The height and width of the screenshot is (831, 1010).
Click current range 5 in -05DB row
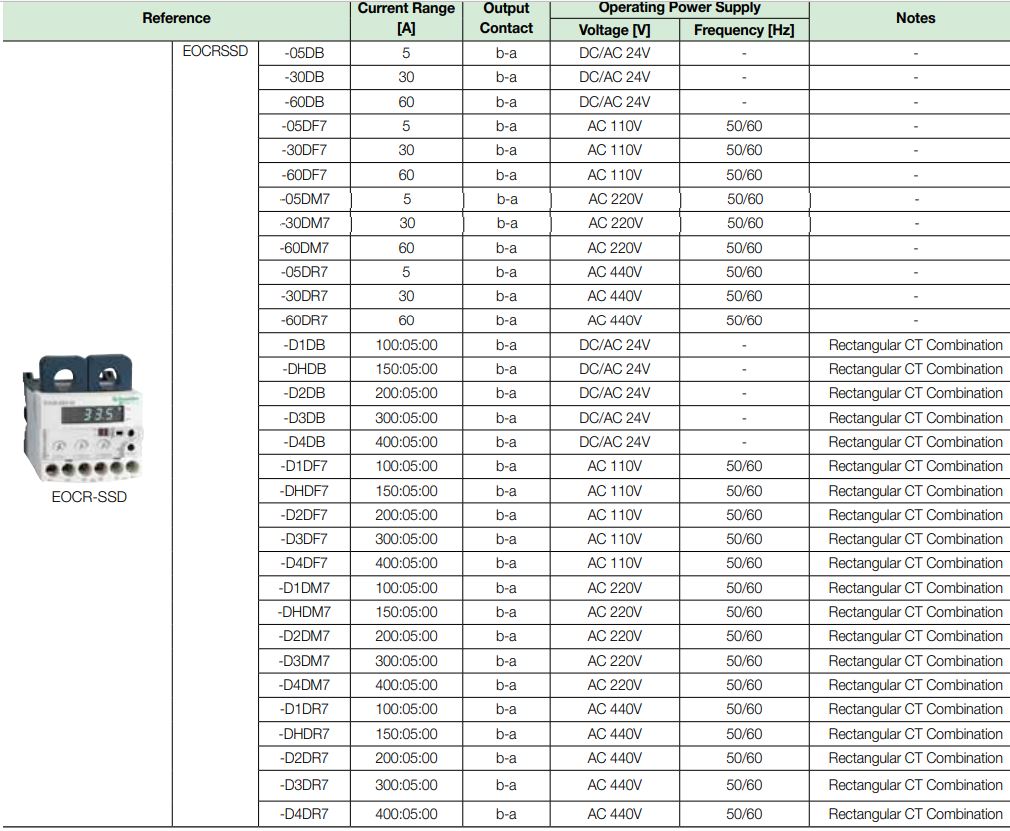406,53
